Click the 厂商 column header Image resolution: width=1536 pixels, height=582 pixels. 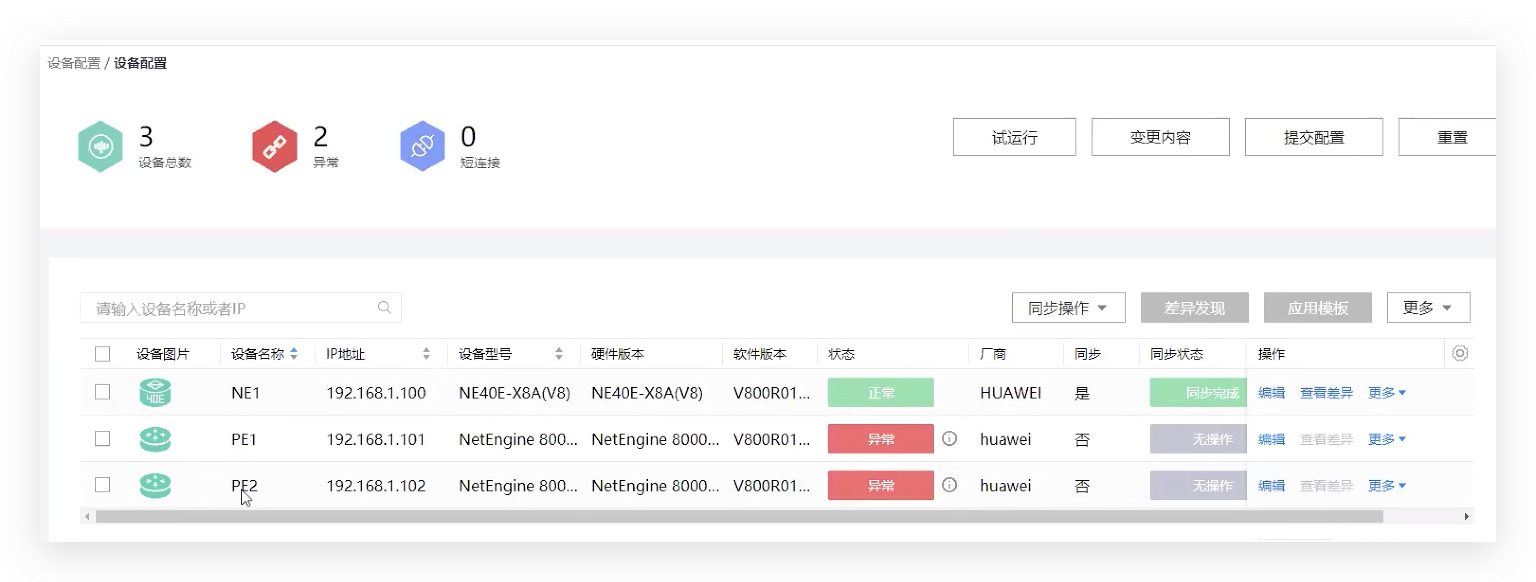(x=993, y=354)
